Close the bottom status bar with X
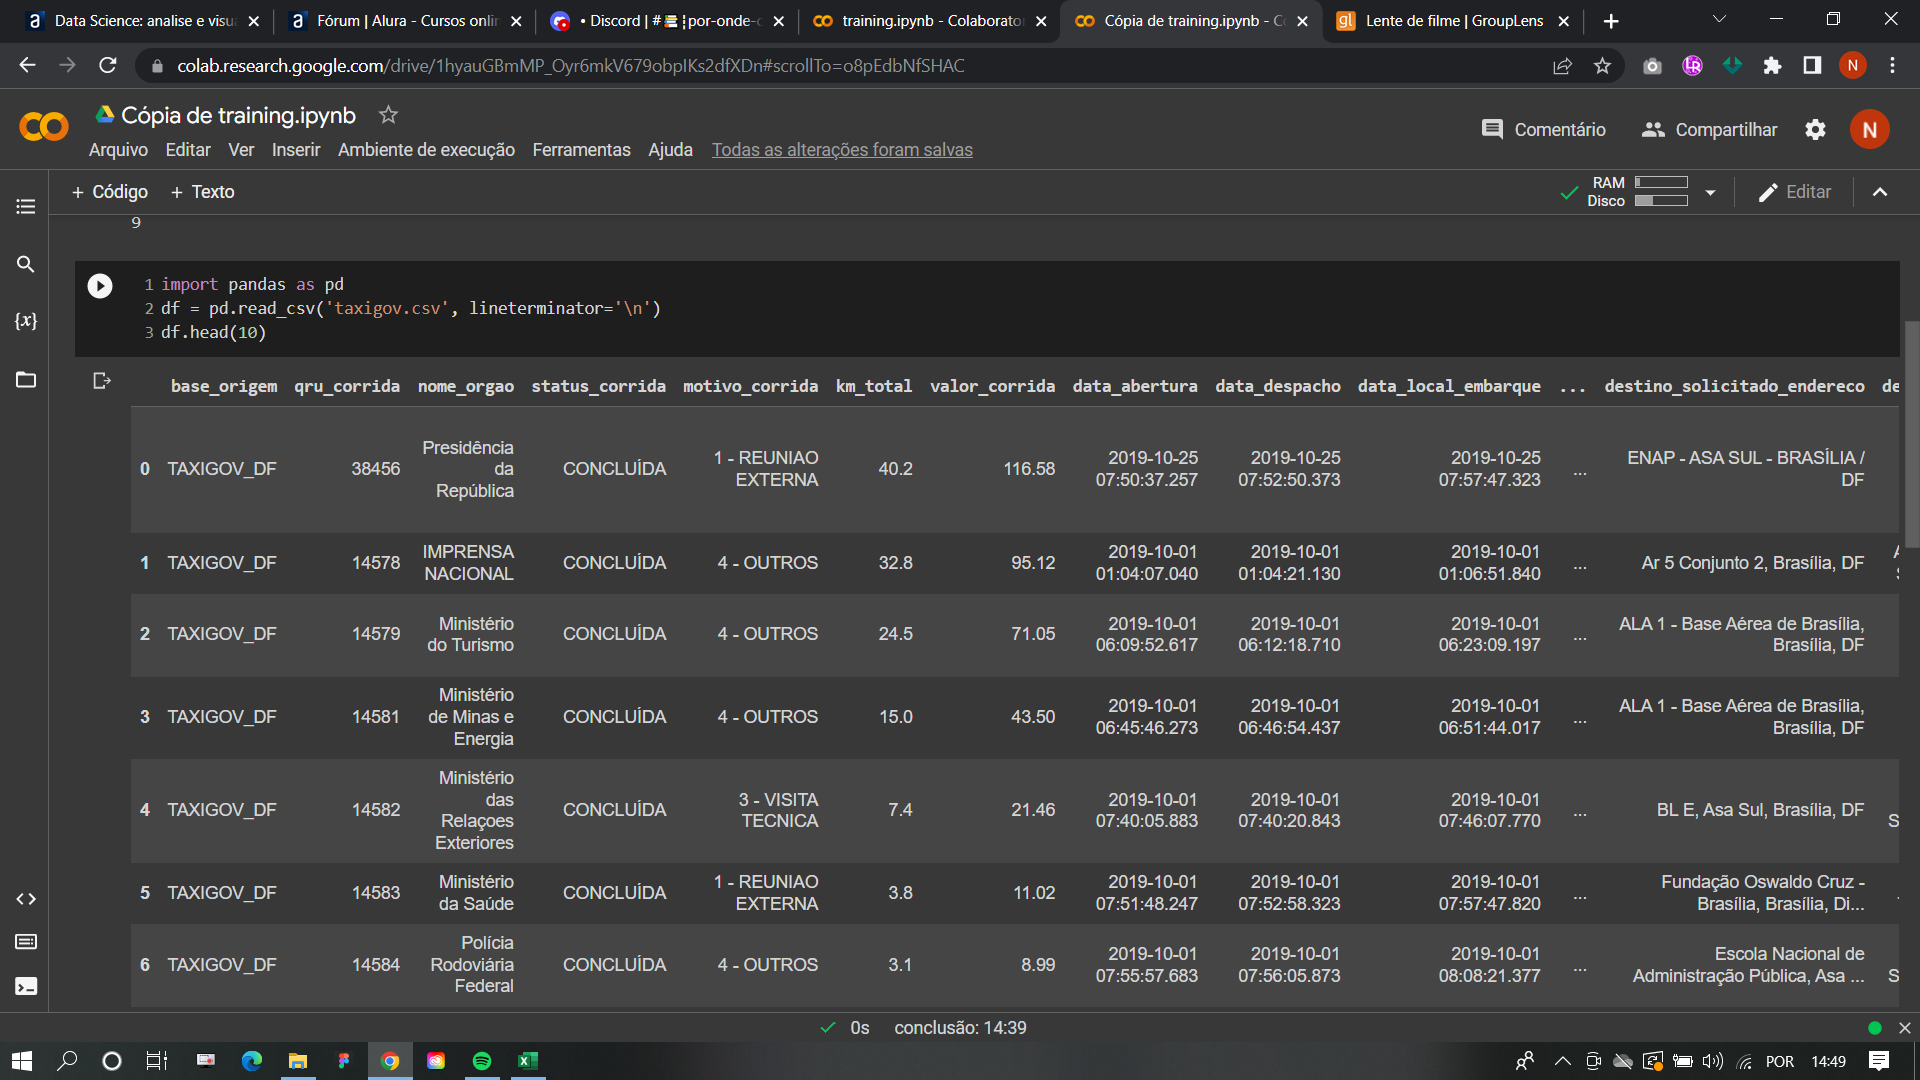Viewport: 1920px width, 1080px height. (x=1905, y=1028)
